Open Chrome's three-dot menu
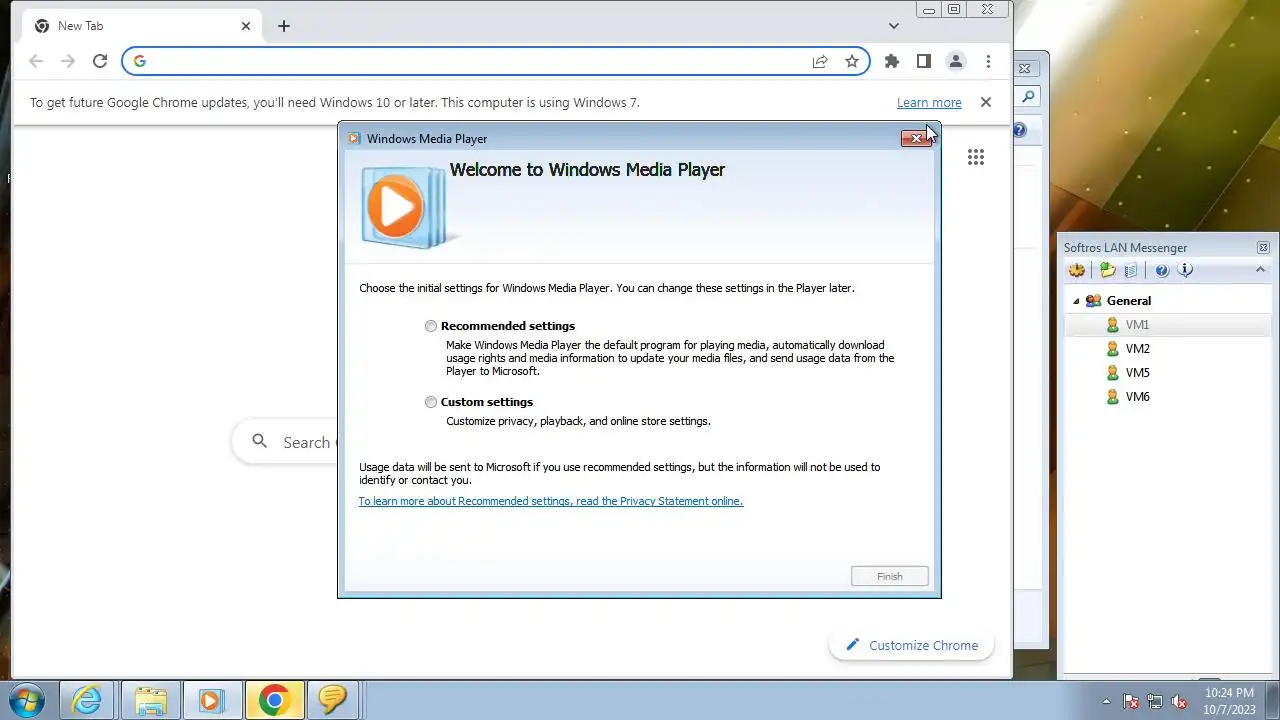The height and width of the screenshot is (720, 1280). point(988,61)
